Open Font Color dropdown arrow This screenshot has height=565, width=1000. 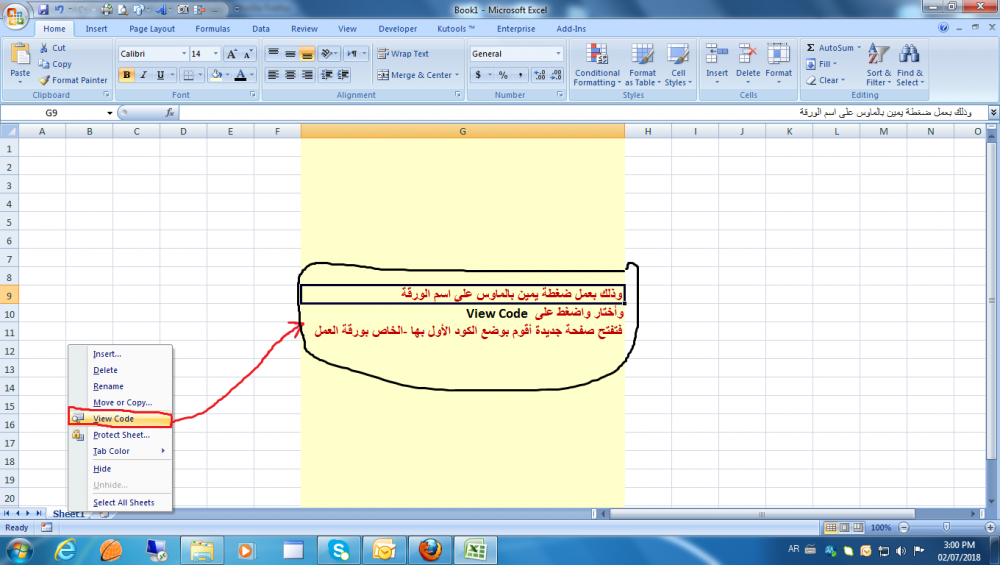click(x=252, y=75)
